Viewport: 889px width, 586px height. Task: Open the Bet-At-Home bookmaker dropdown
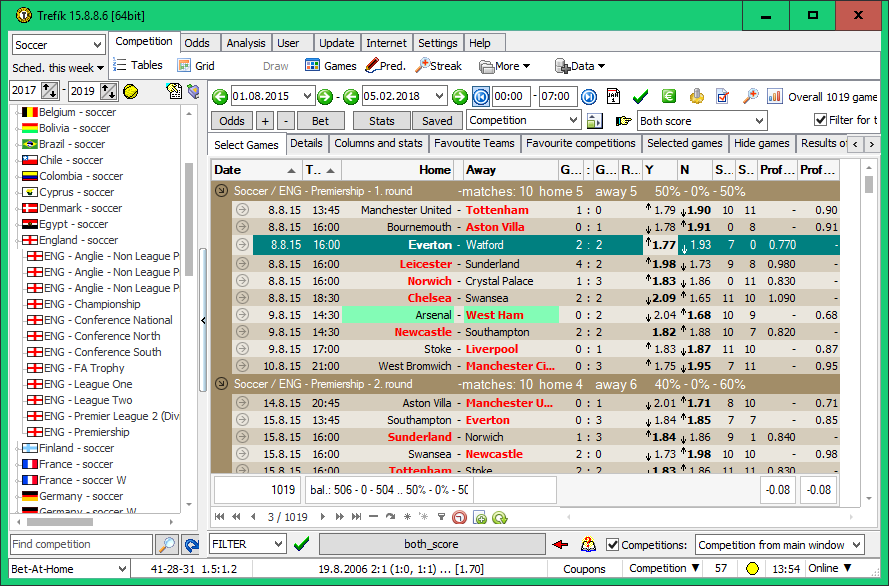pos(69,569)
